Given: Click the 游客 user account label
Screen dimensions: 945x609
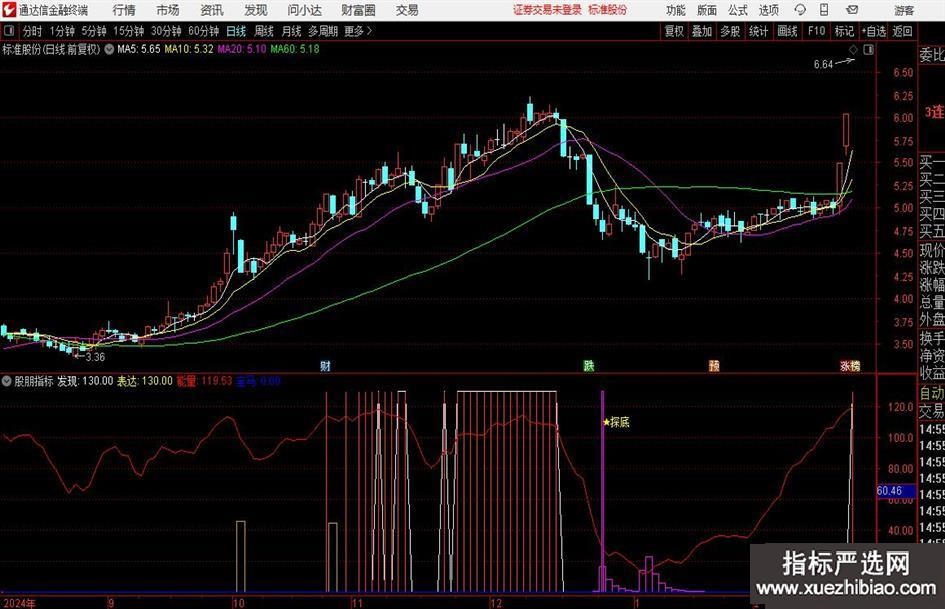Looking at the screenshot, I should (904, 10).
